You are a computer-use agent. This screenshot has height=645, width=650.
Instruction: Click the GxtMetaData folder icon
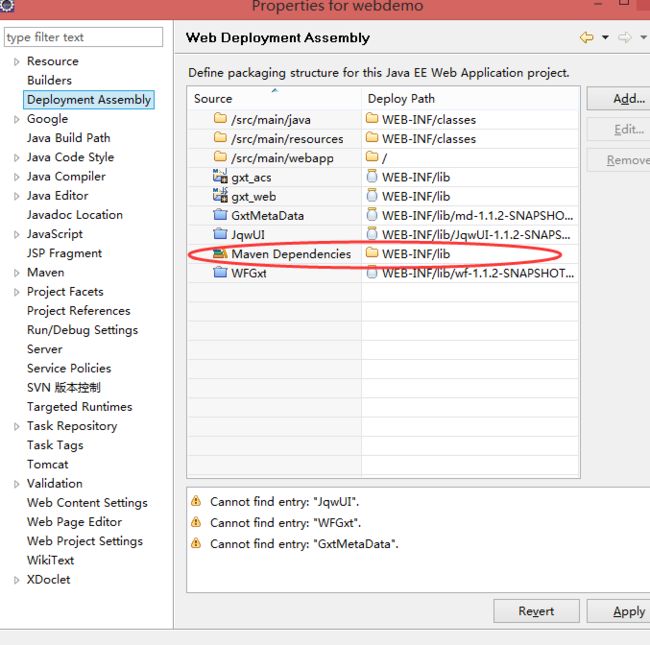click(221, 215)
